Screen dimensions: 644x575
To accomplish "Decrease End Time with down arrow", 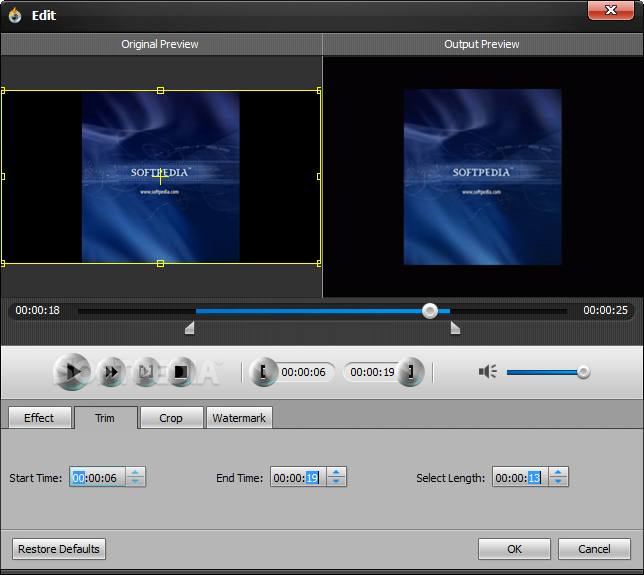I will point(336,482).
